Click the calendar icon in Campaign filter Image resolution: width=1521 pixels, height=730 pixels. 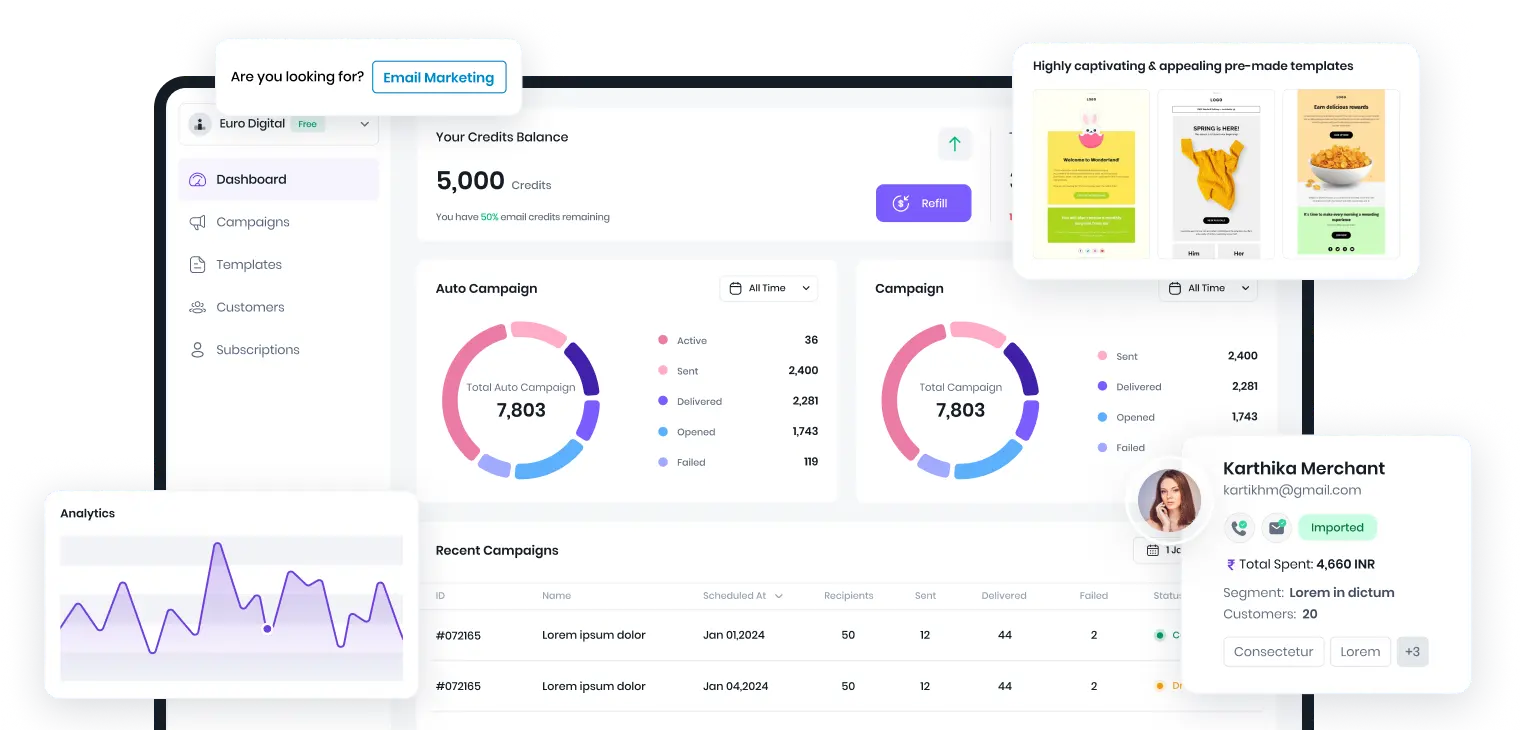[1175, 288]
